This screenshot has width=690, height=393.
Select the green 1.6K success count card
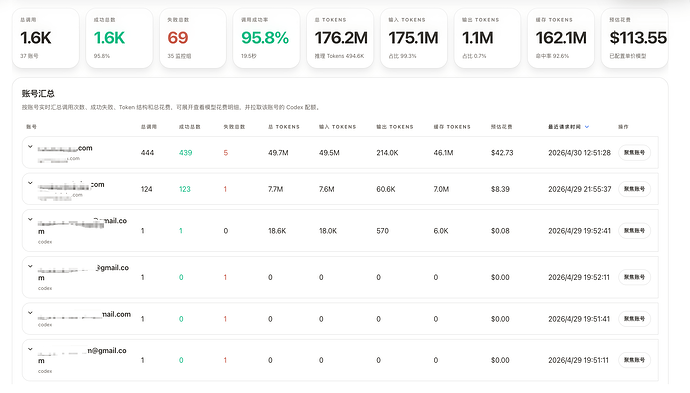click(119, 38)
